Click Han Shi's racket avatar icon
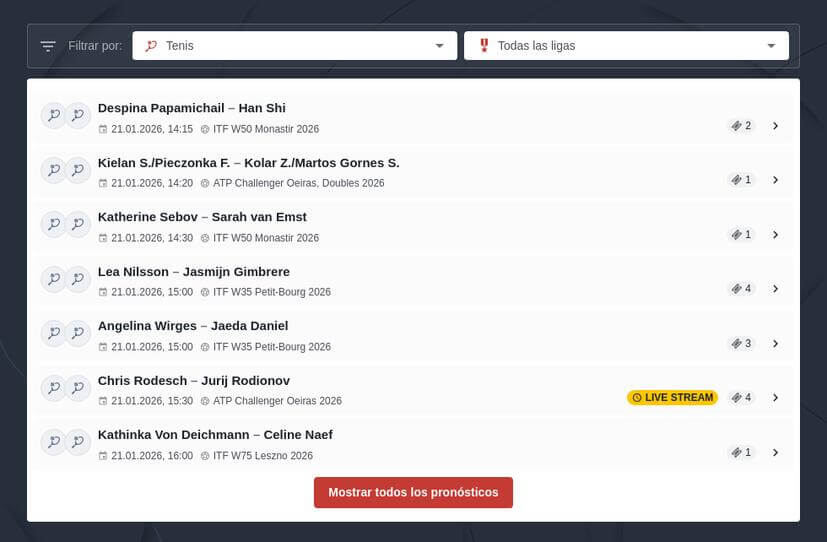827x542 pixels. pyautogui.click(x=78, y=116)
